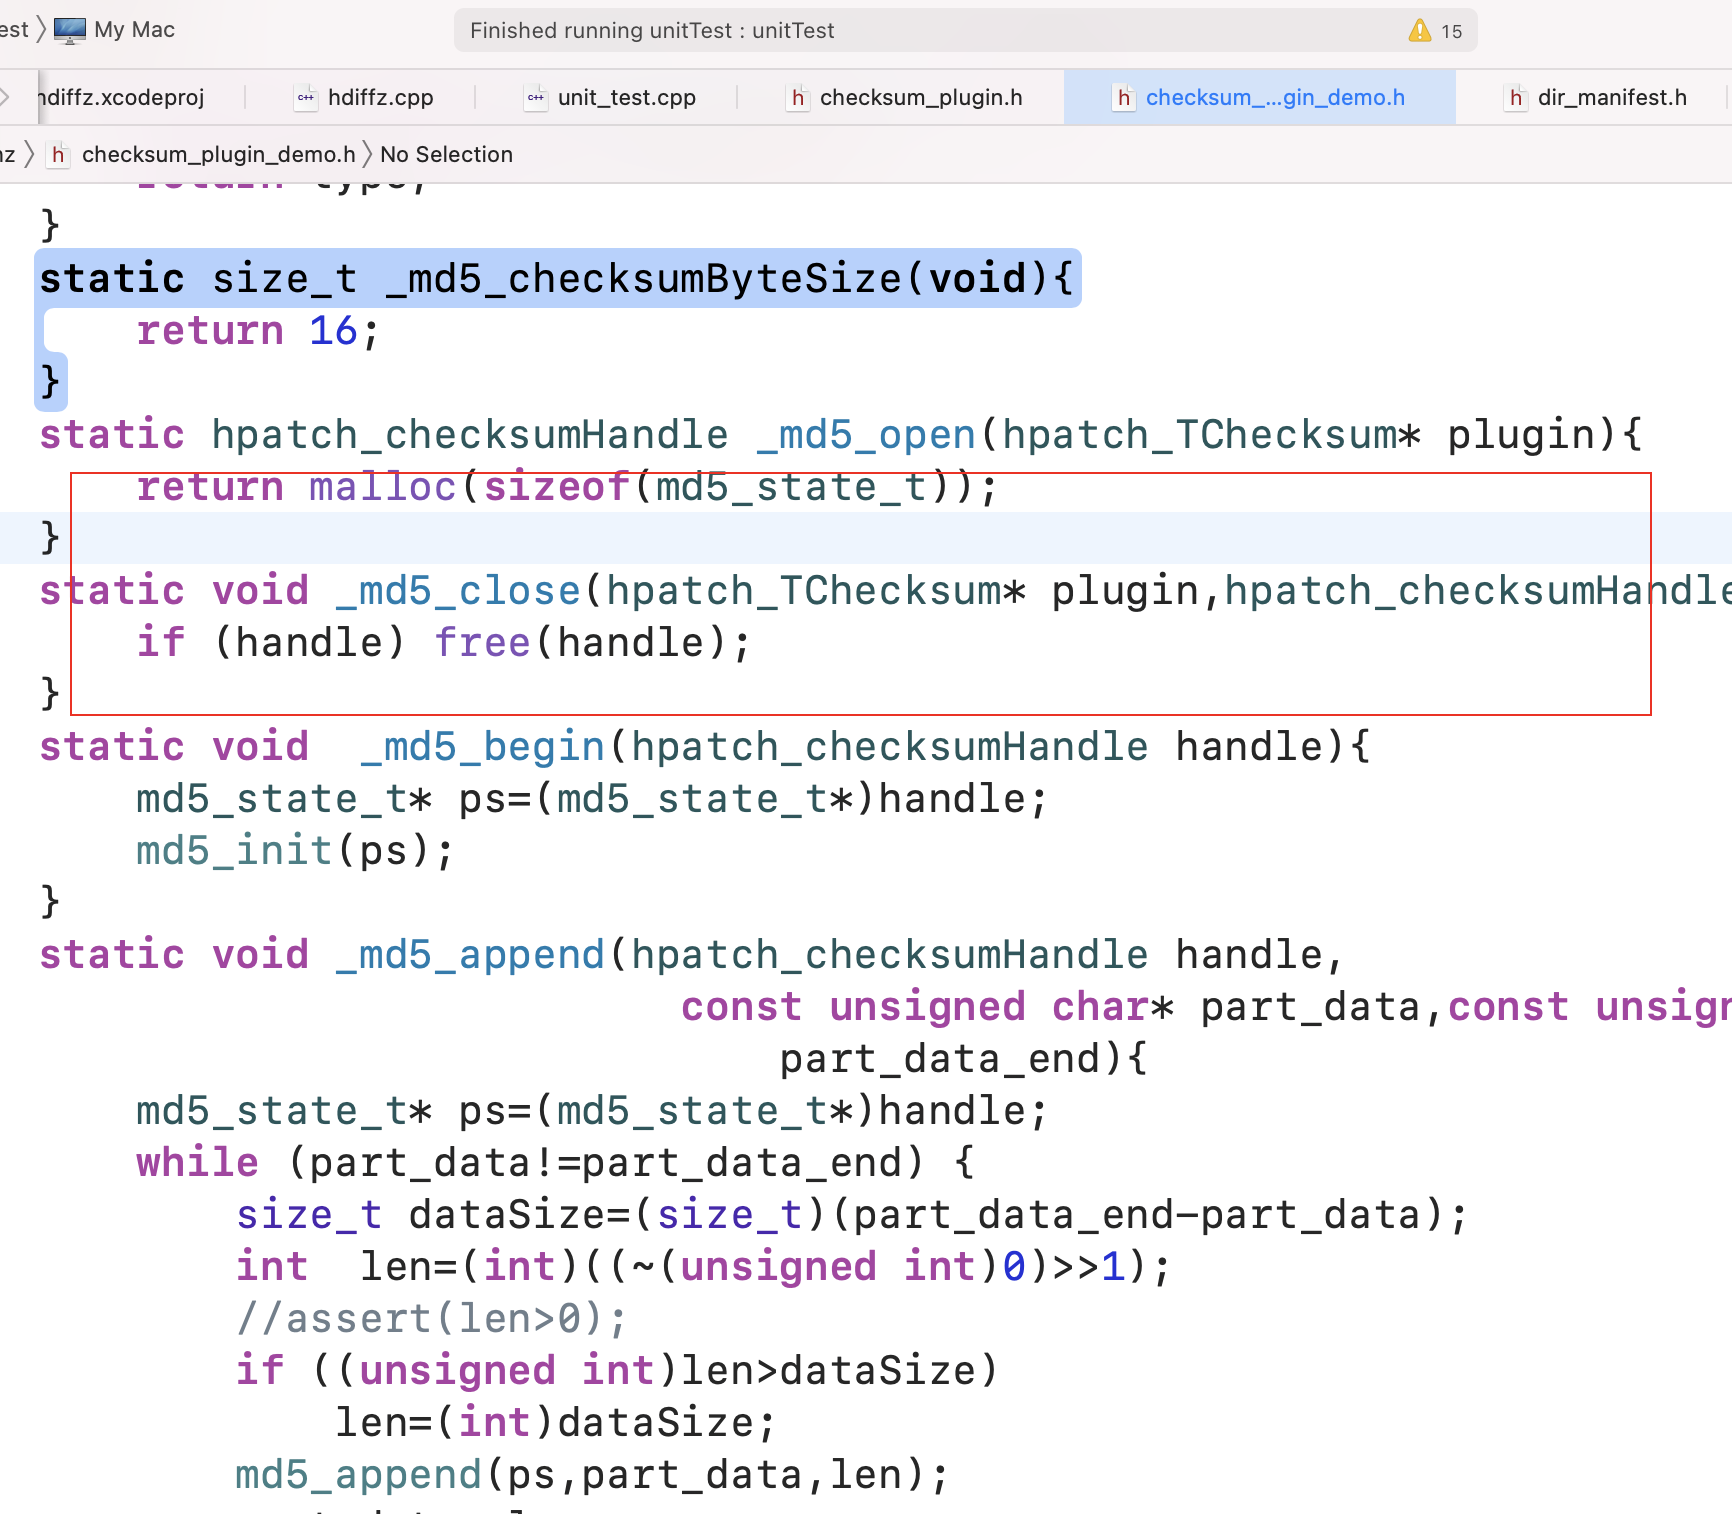This screenshot has width=1732, height=1514.
Task: Click the h icon in the jump bar breadcrumb
Action: 59,154
